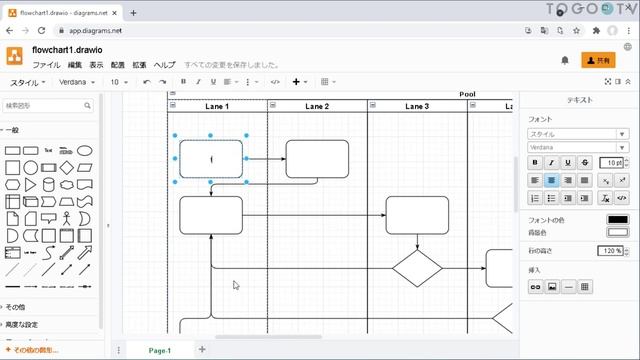
Task: Toggle bold in the top toolbar
Action: tap(183, 82)
